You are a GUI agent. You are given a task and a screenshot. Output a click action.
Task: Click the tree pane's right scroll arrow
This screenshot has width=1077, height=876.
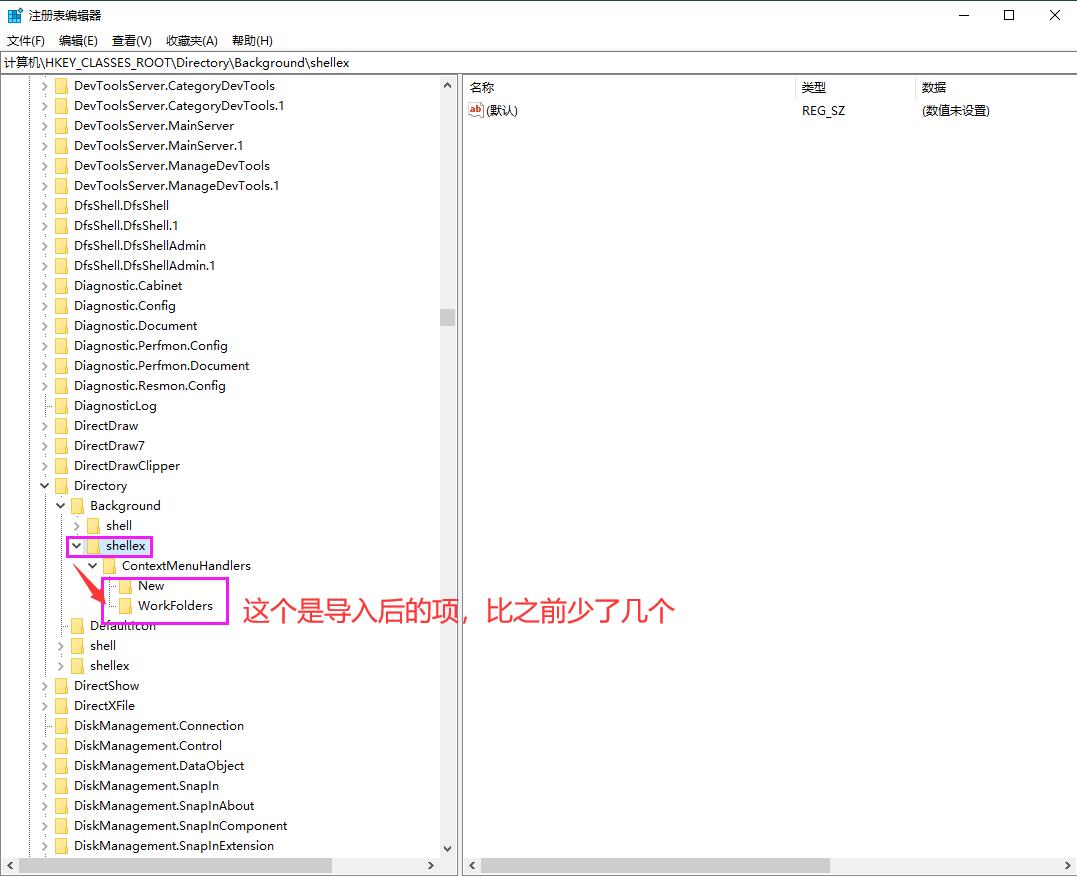[x=431, y=866]
